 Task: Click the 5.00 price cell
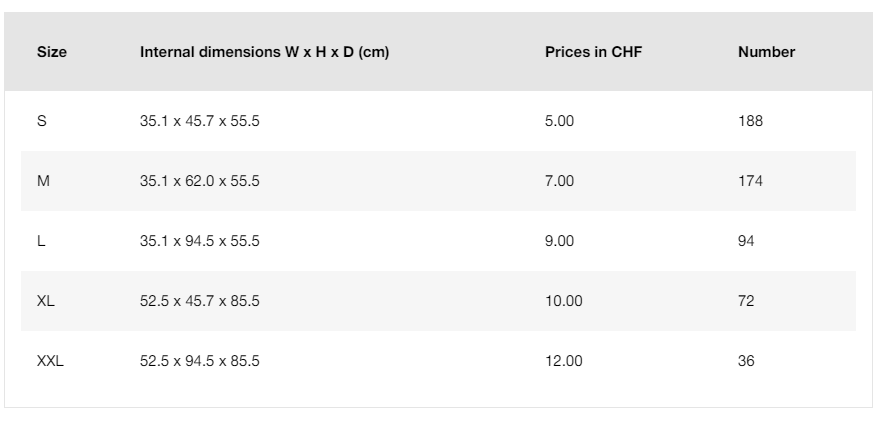tap(560, 121)
